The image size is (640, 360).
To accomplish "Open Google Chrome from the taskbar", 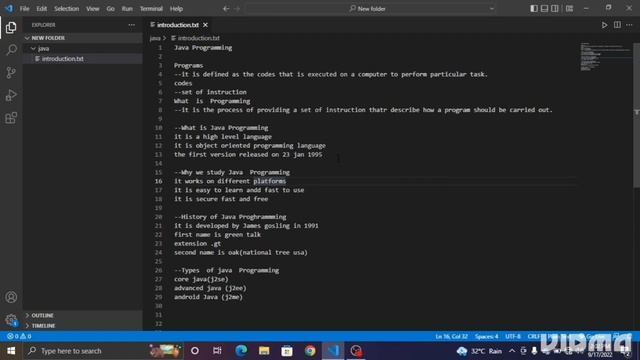I will [x=310, y=351].
